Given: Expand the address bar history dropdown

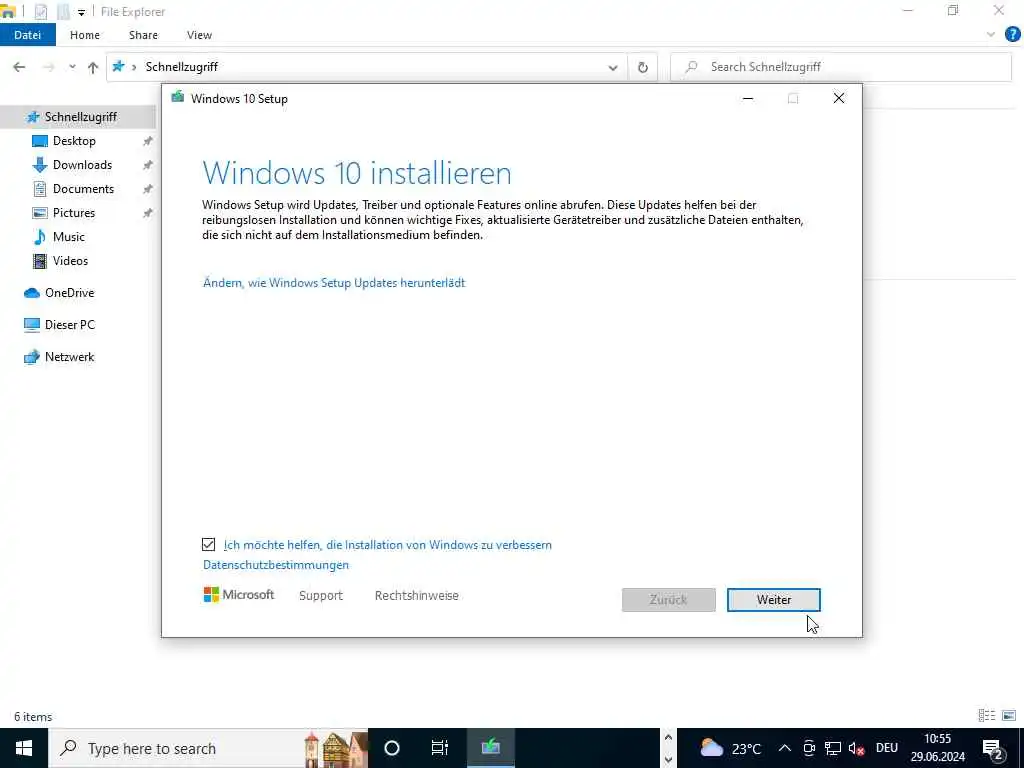Looking at the screenshot, I should (x=613, y=67).
